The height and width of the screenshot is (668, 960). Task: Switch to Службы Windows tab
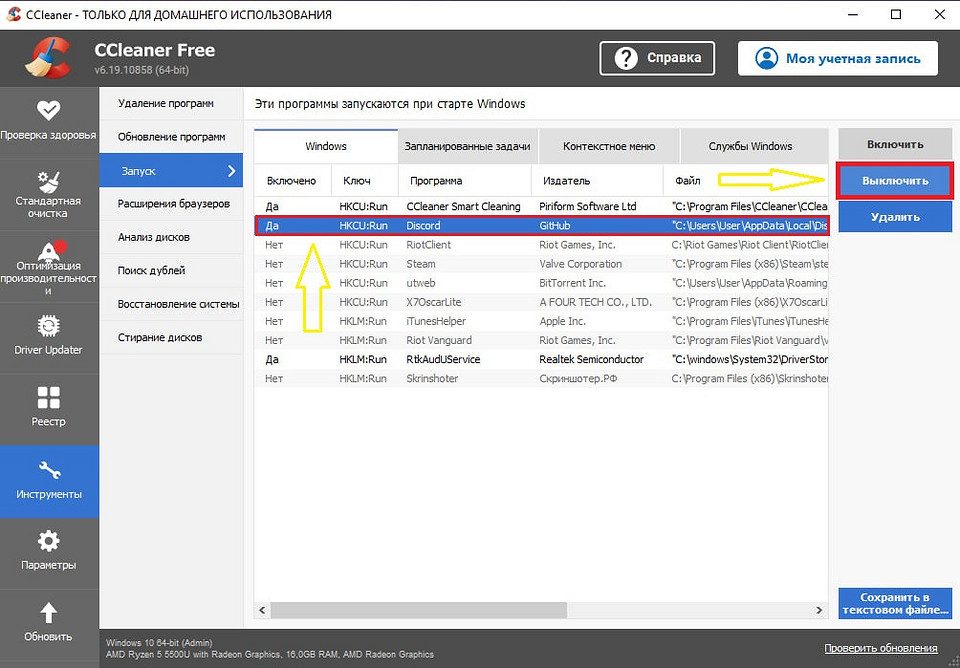(x=750, y=146)
